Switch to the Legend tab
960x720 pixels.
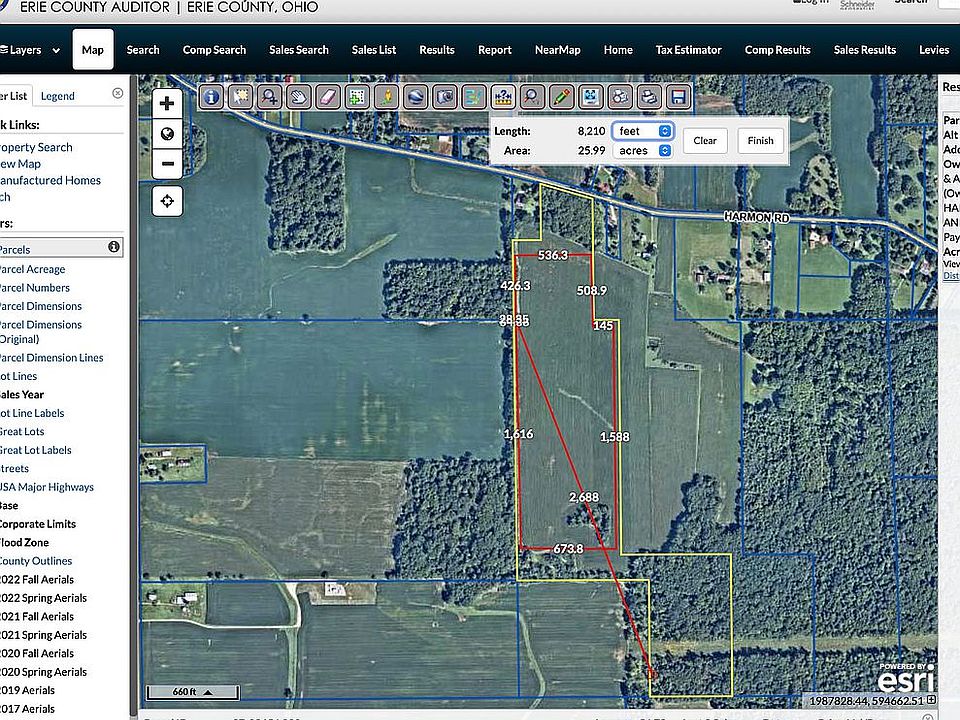58,96
